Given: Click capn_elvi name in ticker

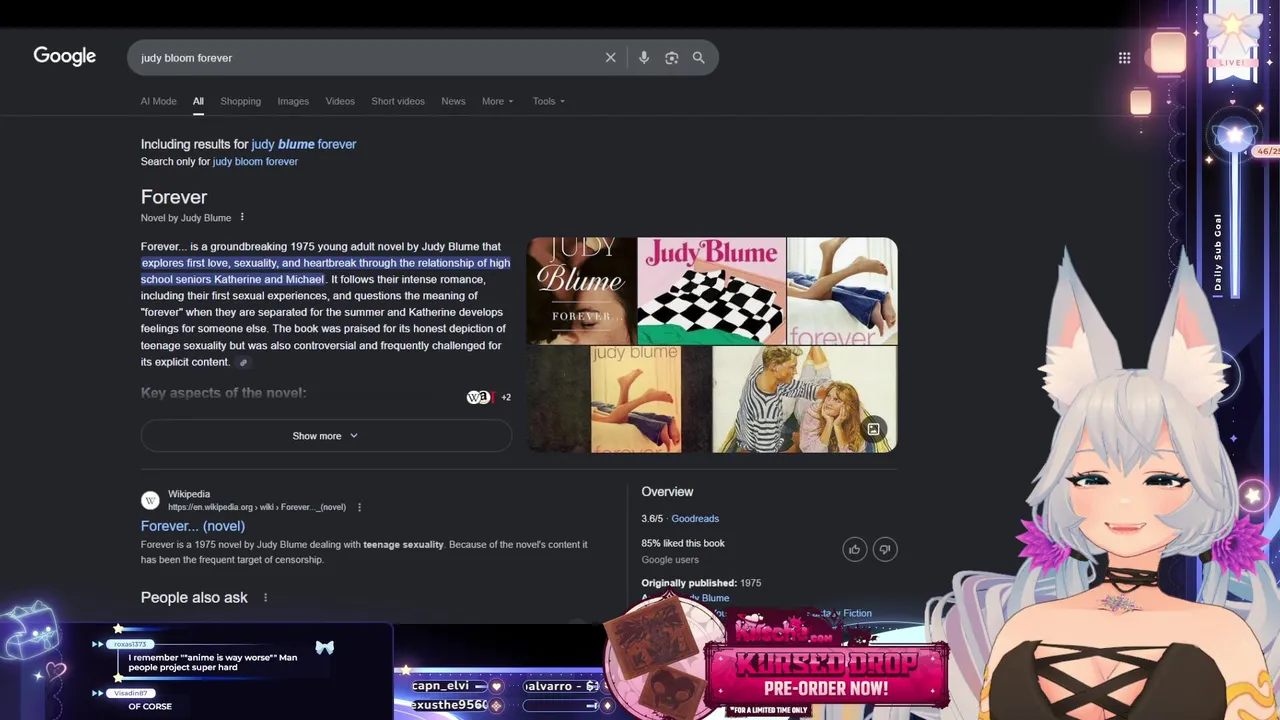Looking at the screenshot, I should click(x=441, y=686).
